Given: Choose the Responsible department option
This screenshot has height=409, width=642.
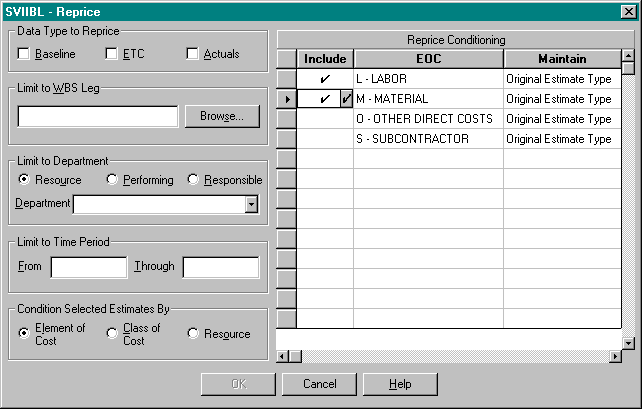Looking at the screenshot, I should click(x=194, y=180).
